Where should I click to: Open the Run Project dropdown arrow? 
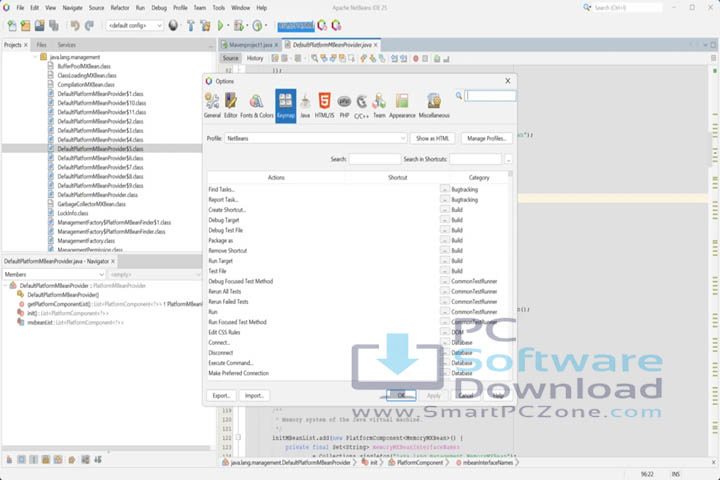click(x=228, y=26)
